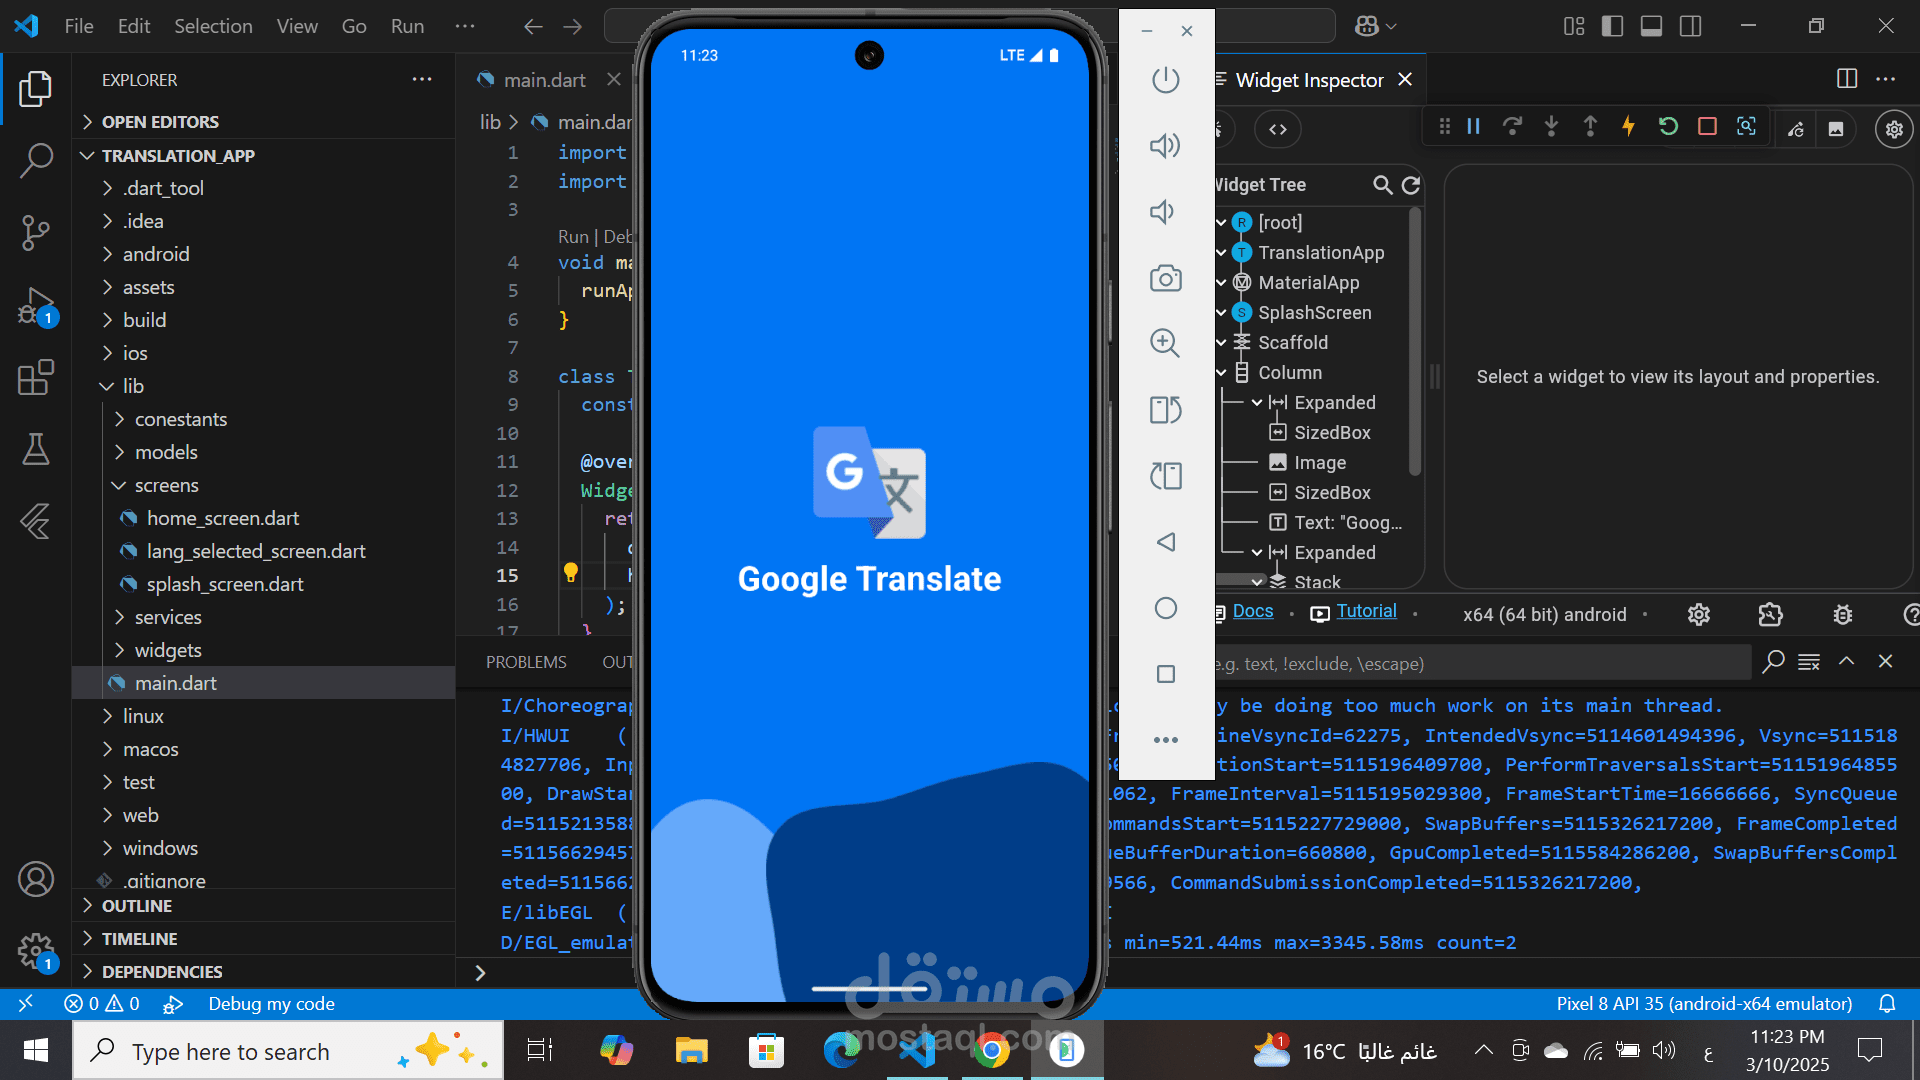Split the editor right

1847,79
